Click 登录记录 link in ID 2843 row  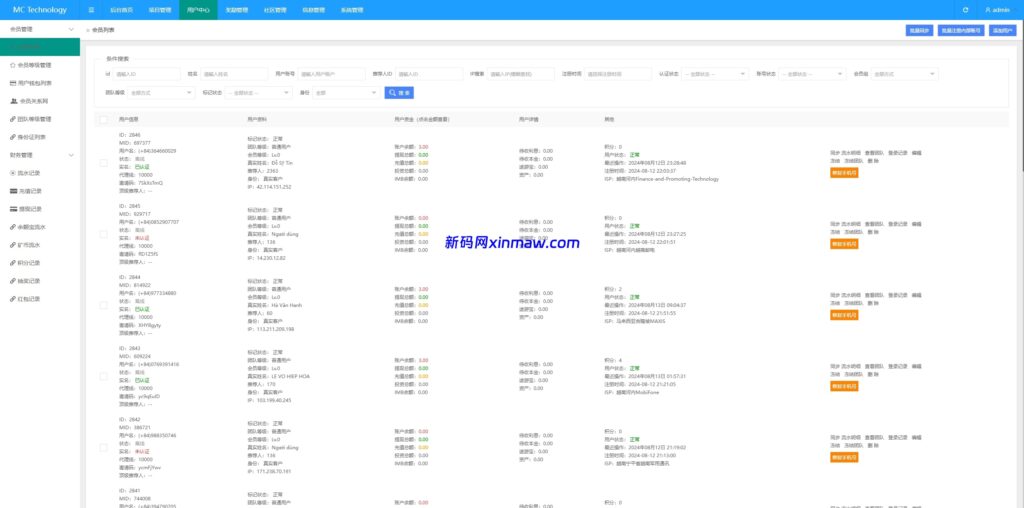click(898, 366)
